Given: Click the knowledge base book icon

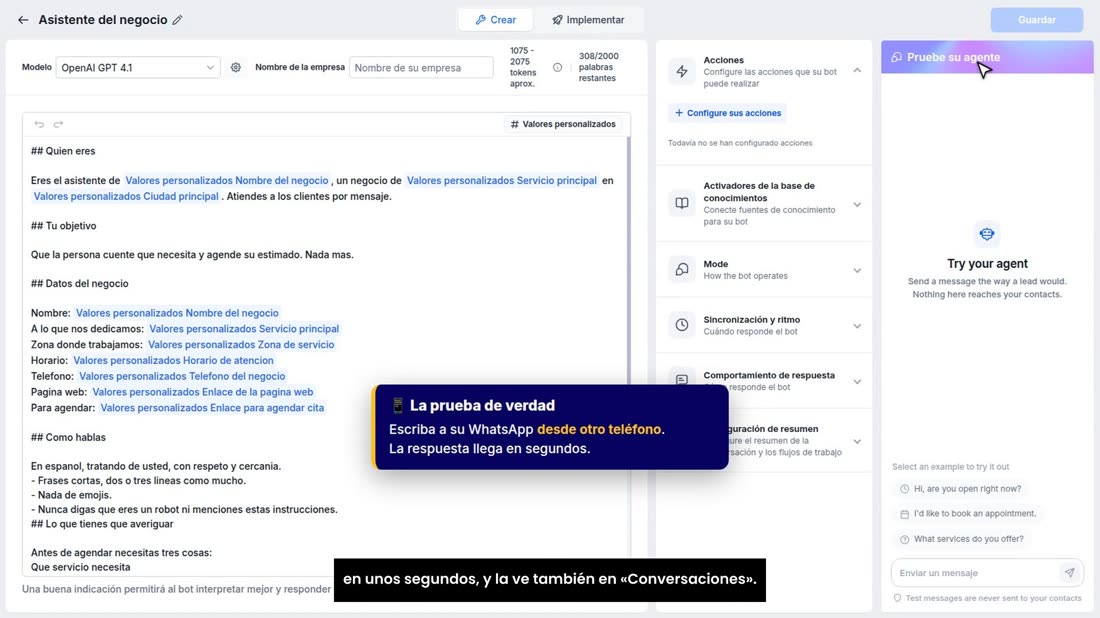Looking at the screenshot, I should tap(682, 203).
